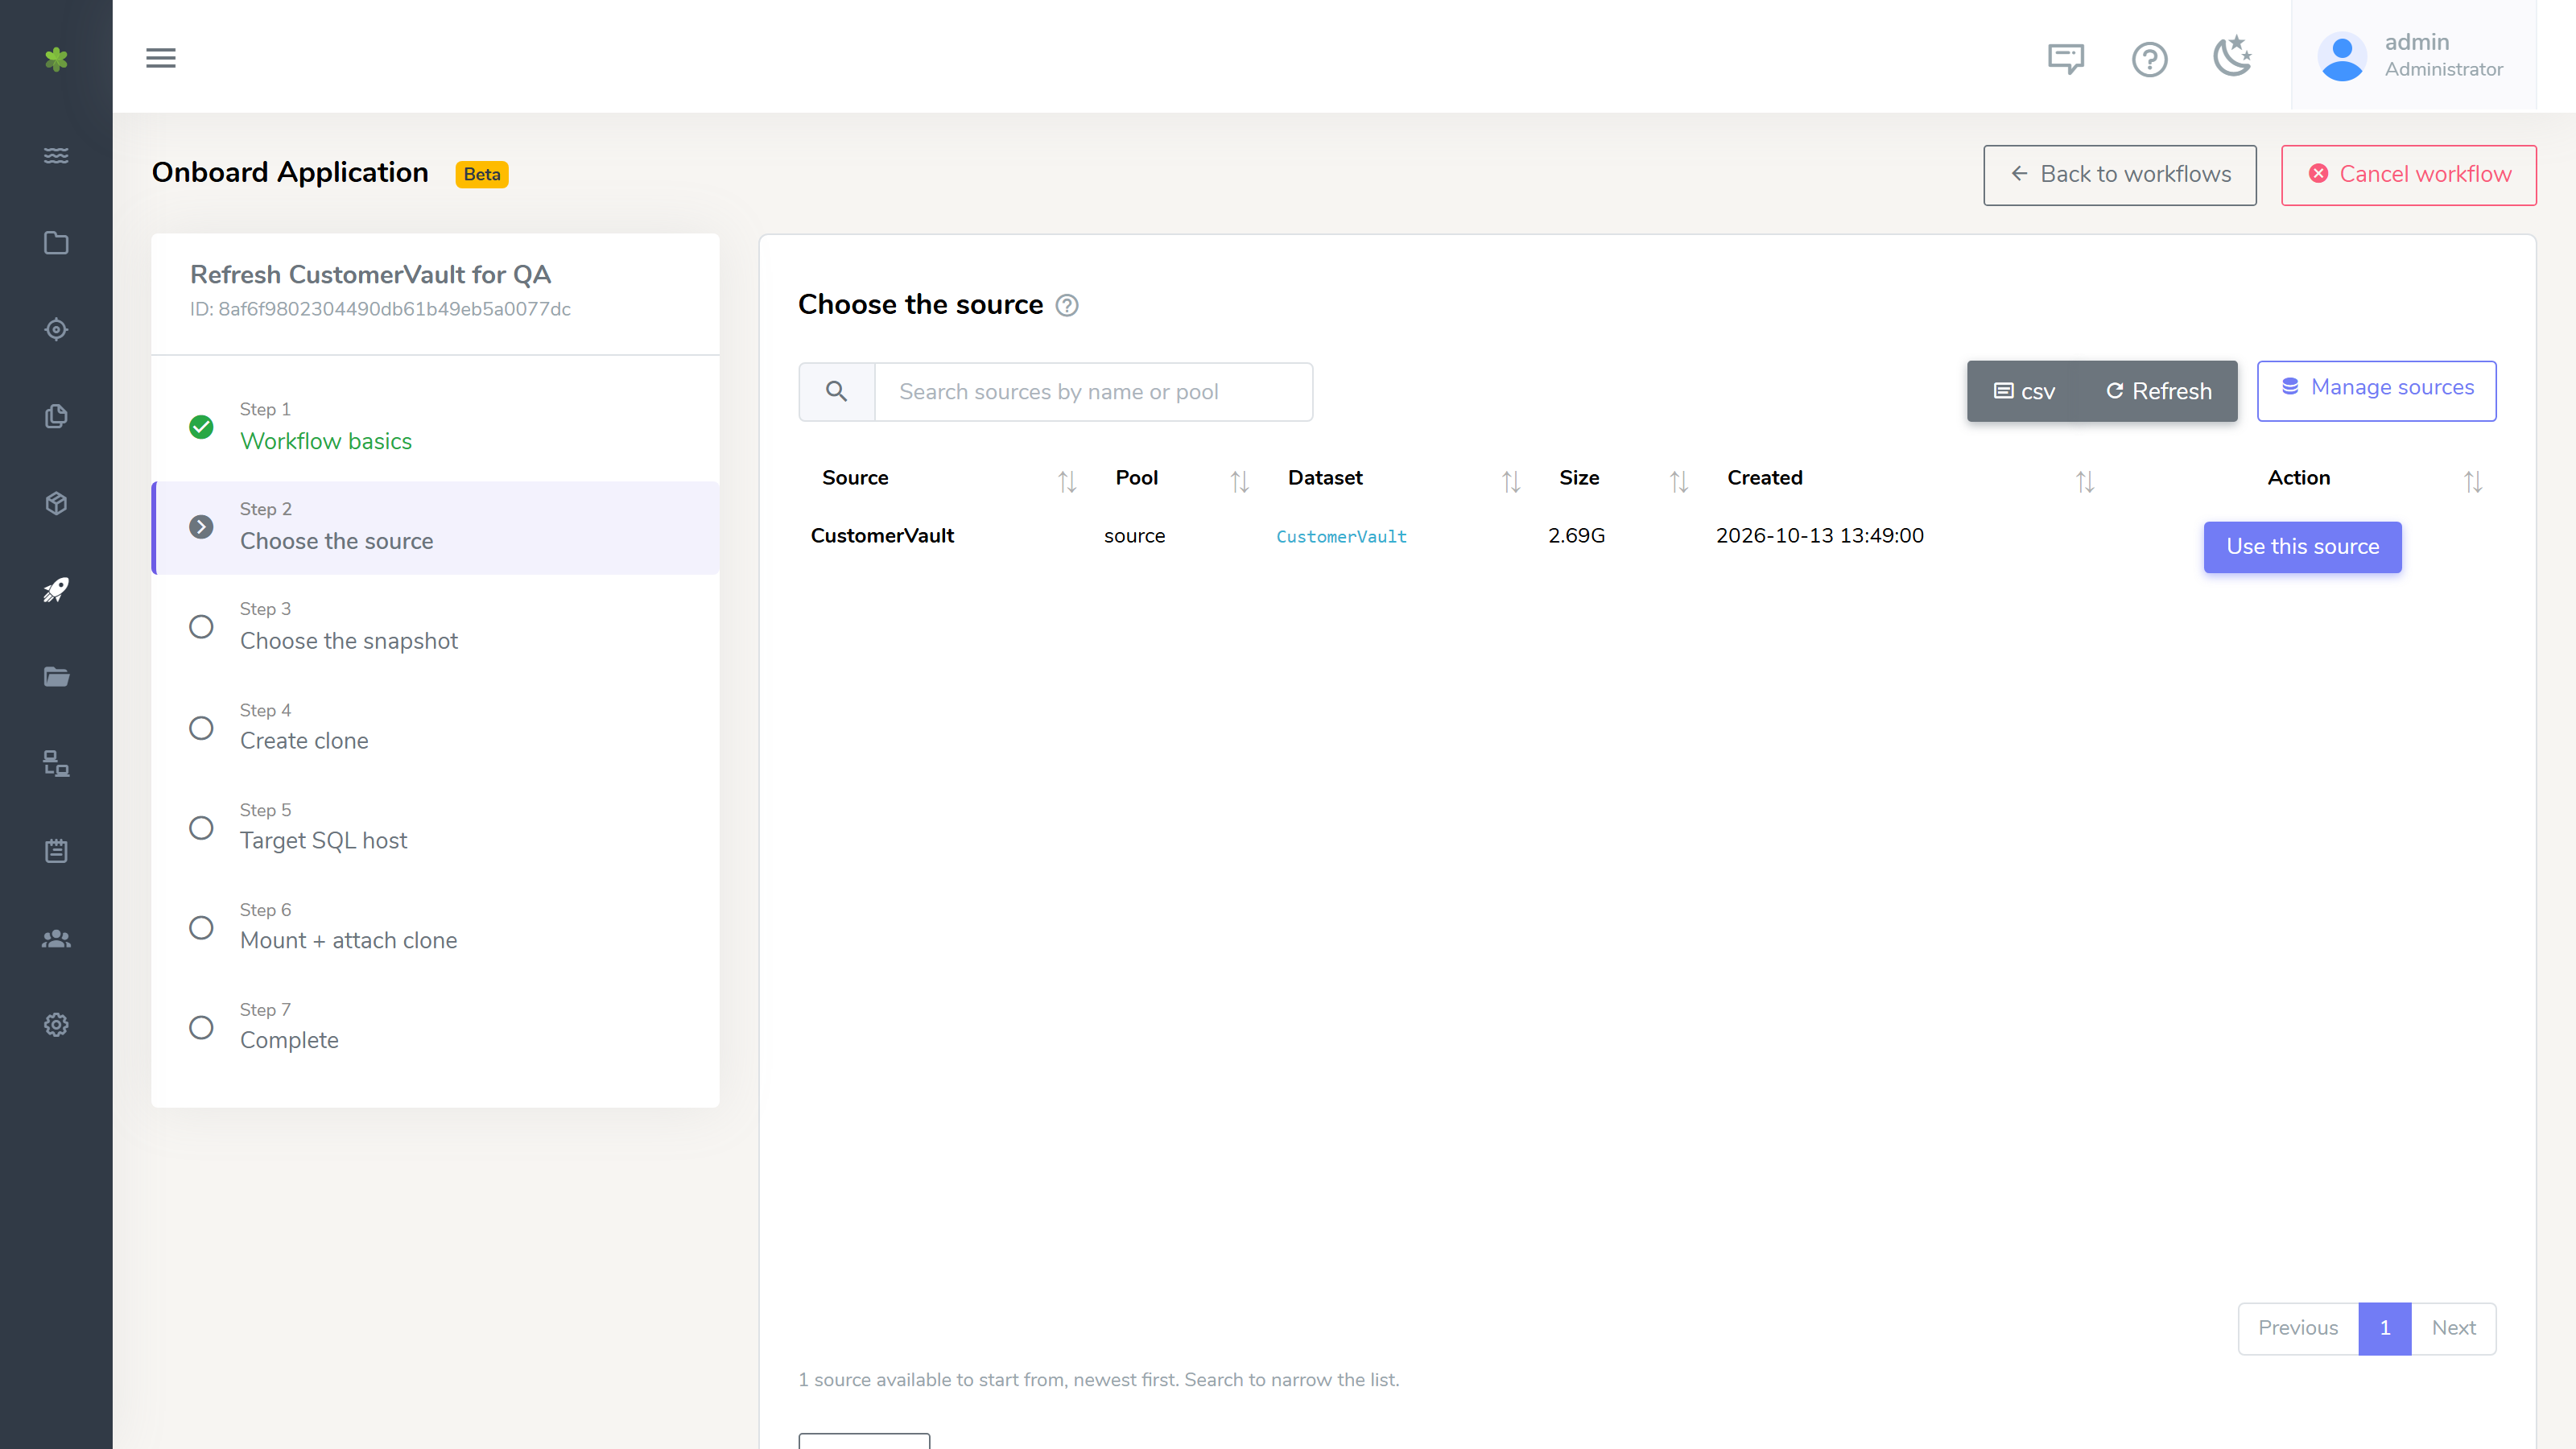The width and height of the screenshot is (2576, 1449).
Task: Select Step 2 Choose the source
Action: [x=435, y=527]
